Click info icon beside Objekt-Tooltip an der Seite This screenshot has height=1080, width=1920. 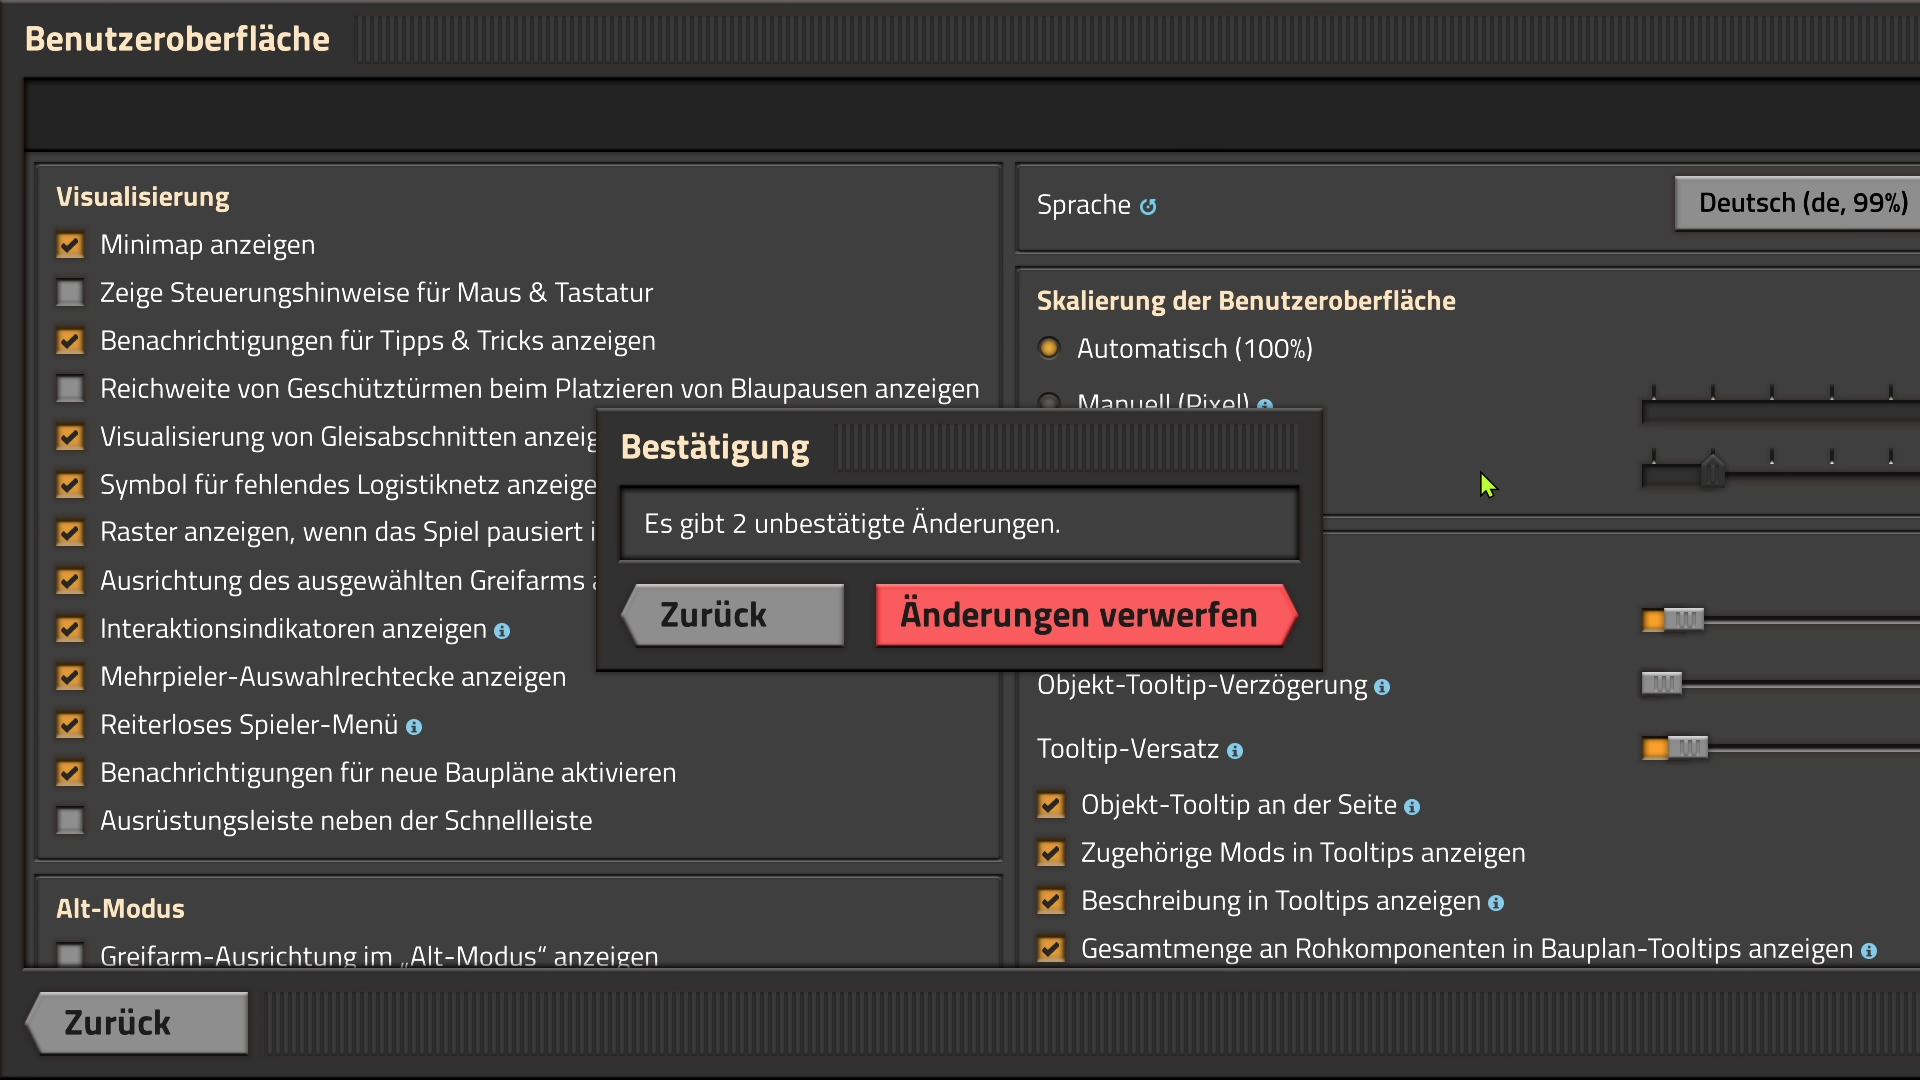click(1412, 807)
